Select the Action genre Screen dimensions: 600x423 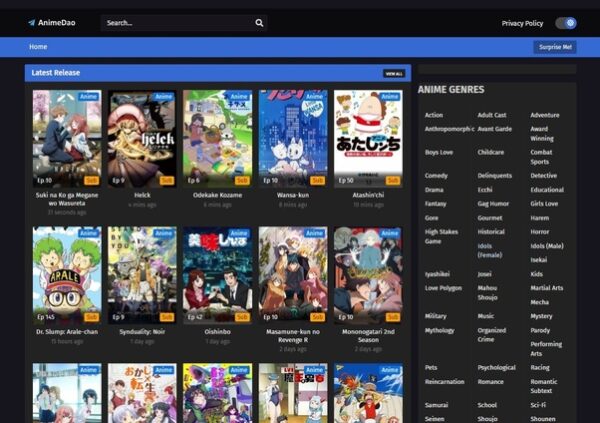tap(434, 115)
